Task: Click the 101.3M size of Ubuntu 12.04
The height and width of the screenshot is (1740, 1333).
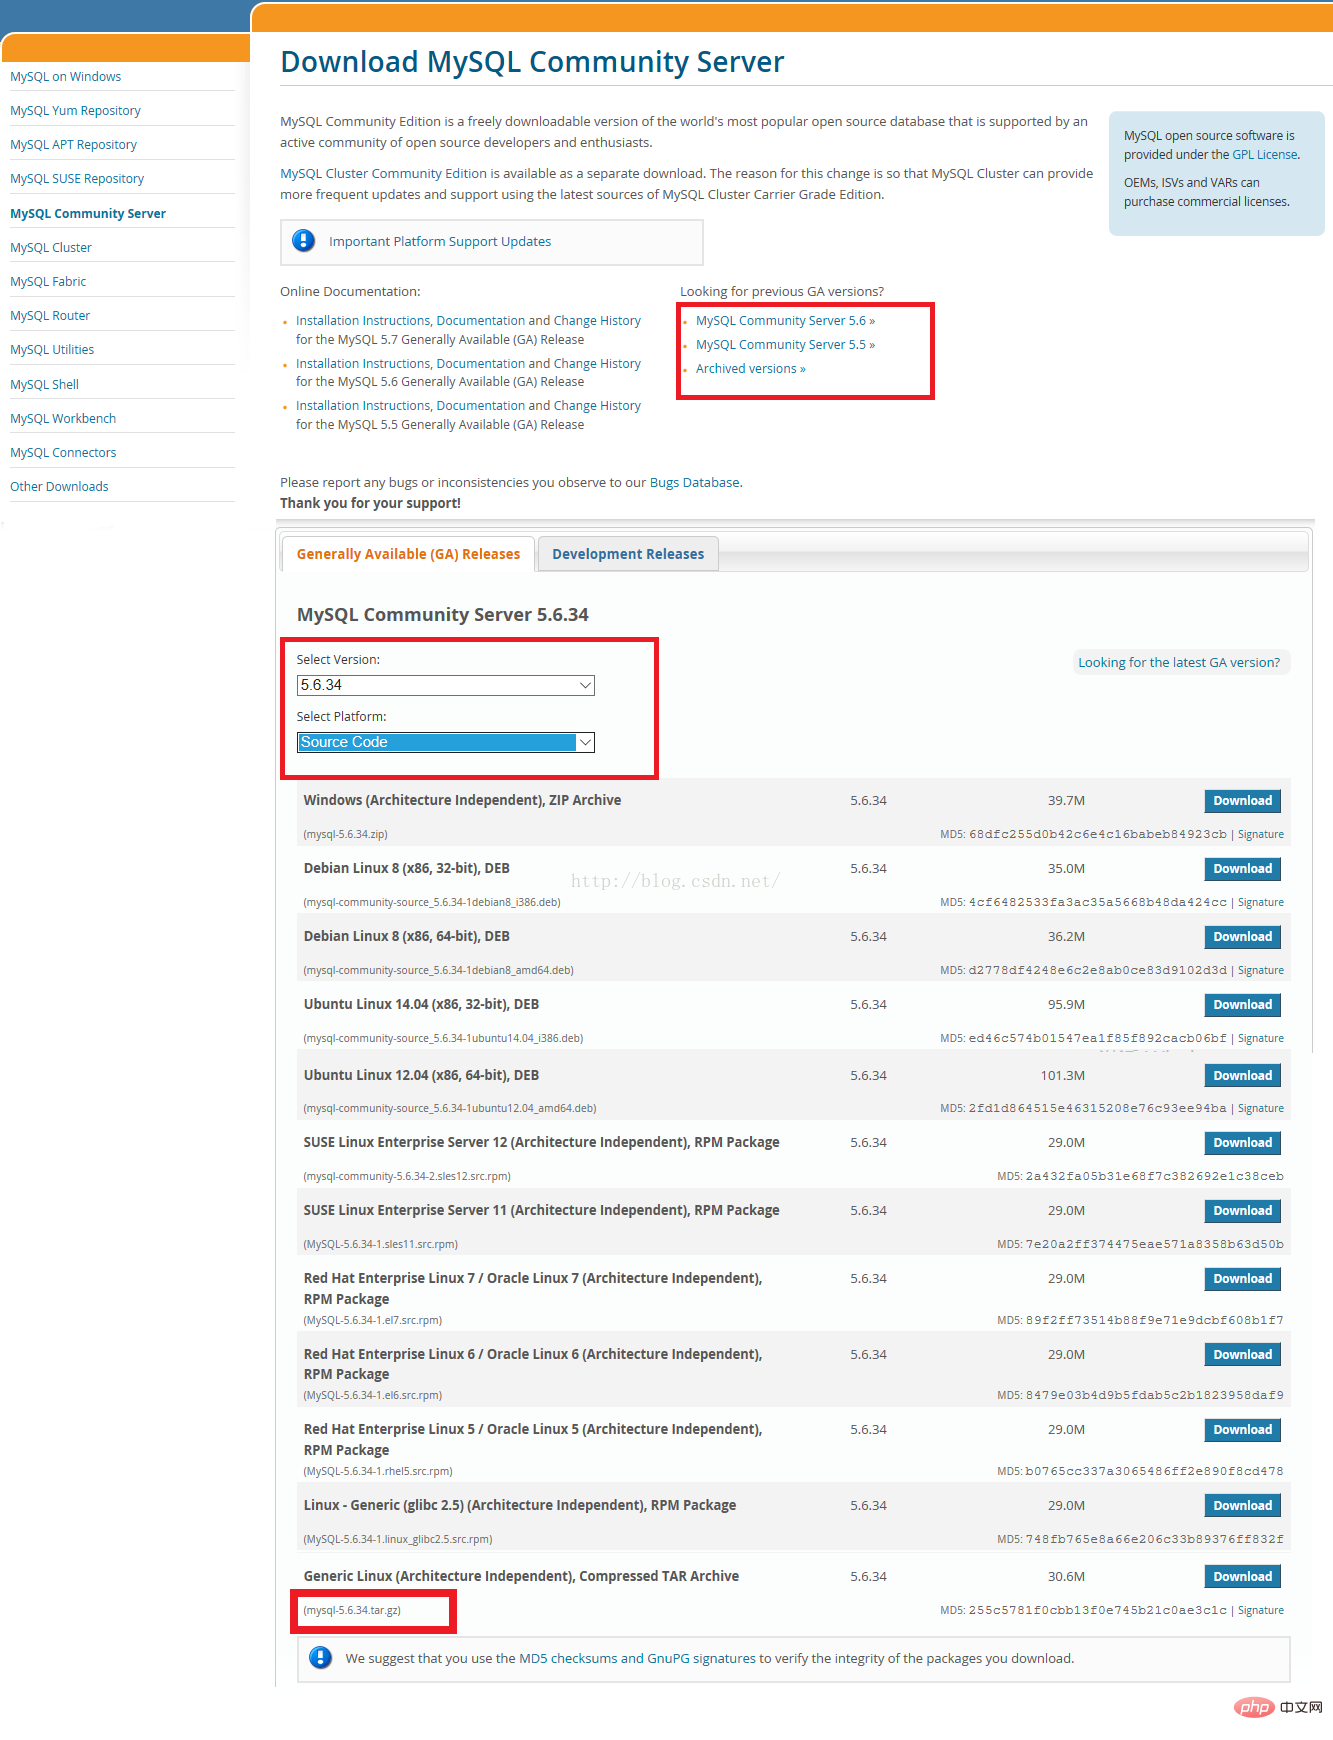Action: (x=1062, y=1076)
